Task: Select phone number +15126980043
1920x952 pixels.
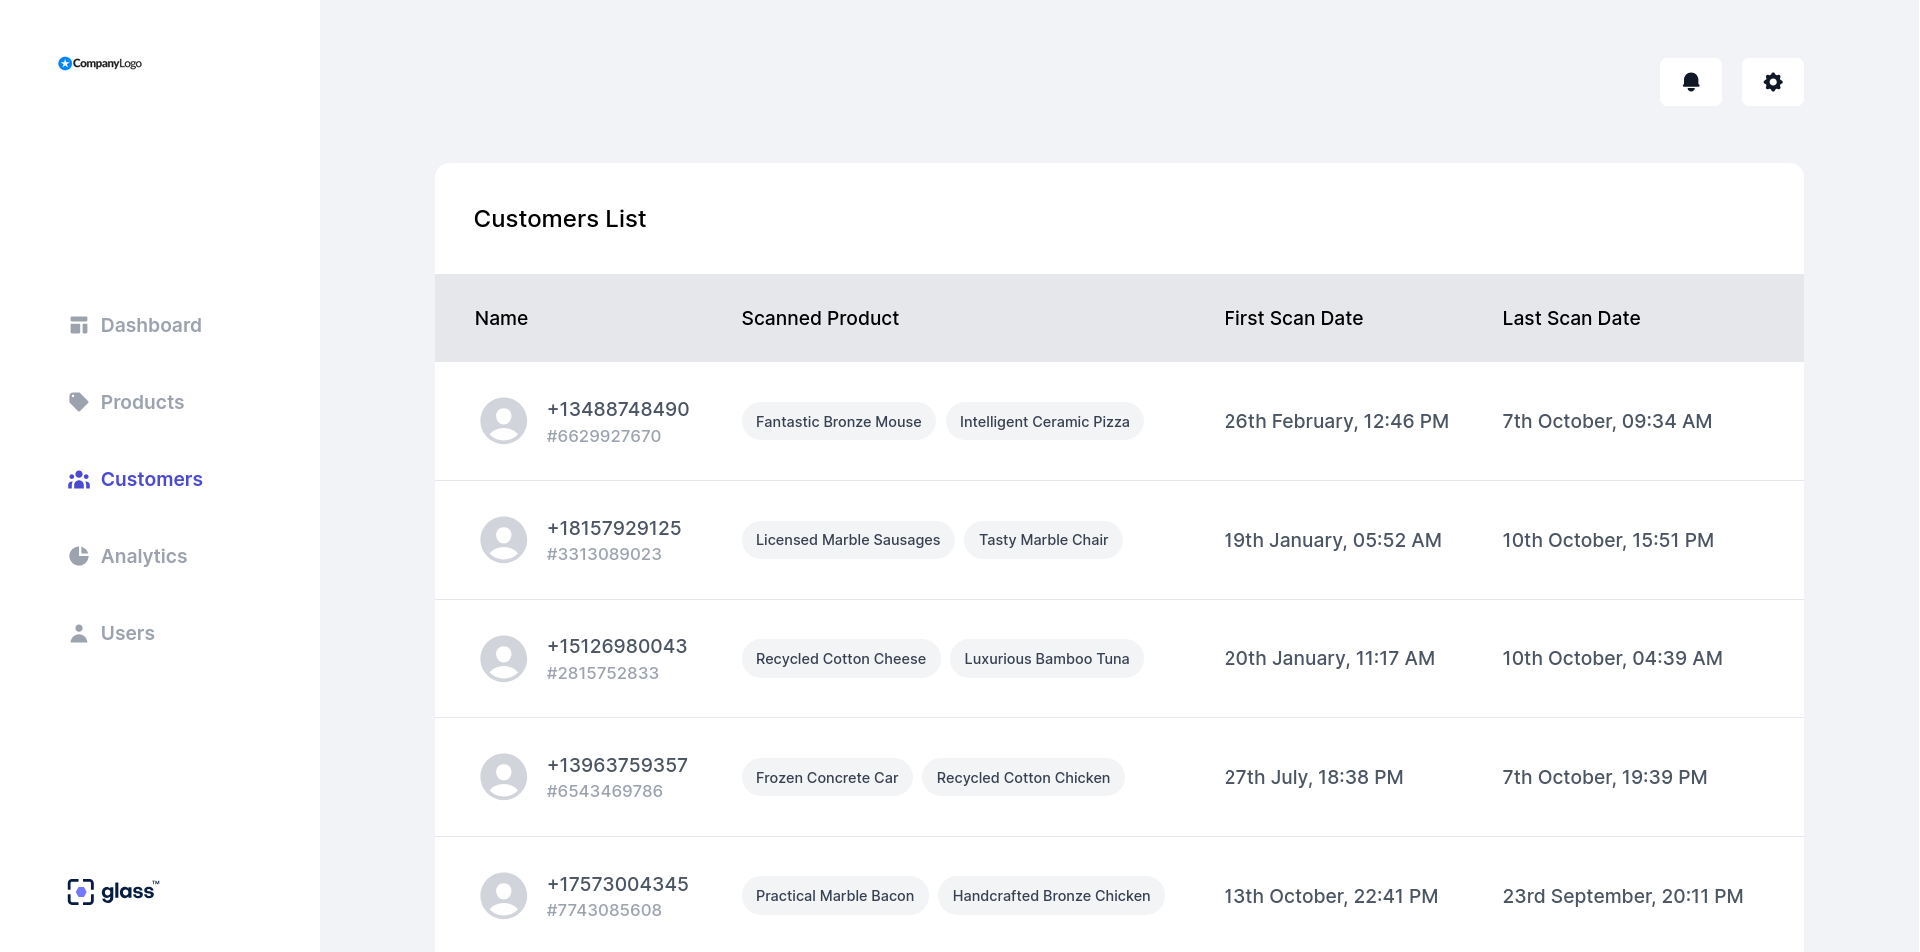Action: [617, 646]
